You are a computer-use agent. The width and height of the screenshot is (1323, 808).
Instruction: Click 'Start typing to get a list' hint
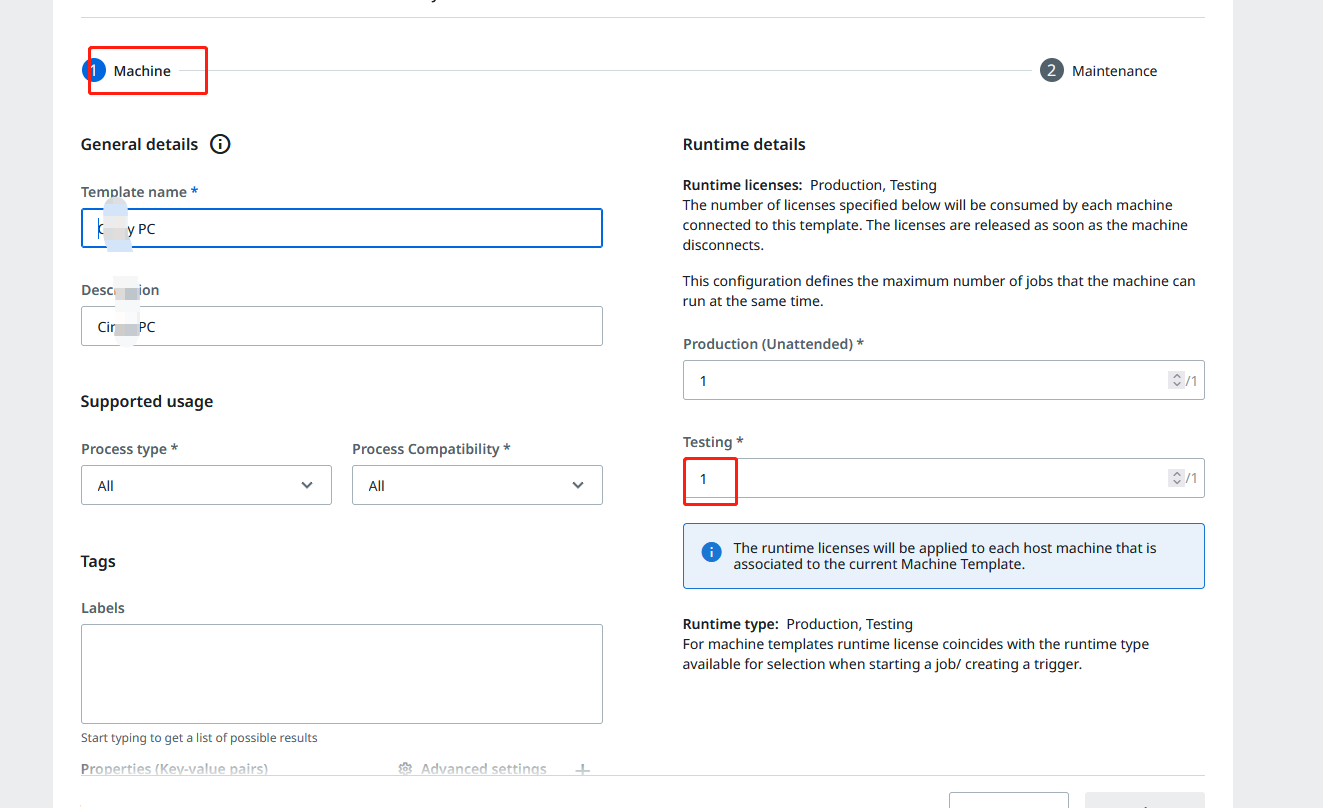tap(199, 738)
